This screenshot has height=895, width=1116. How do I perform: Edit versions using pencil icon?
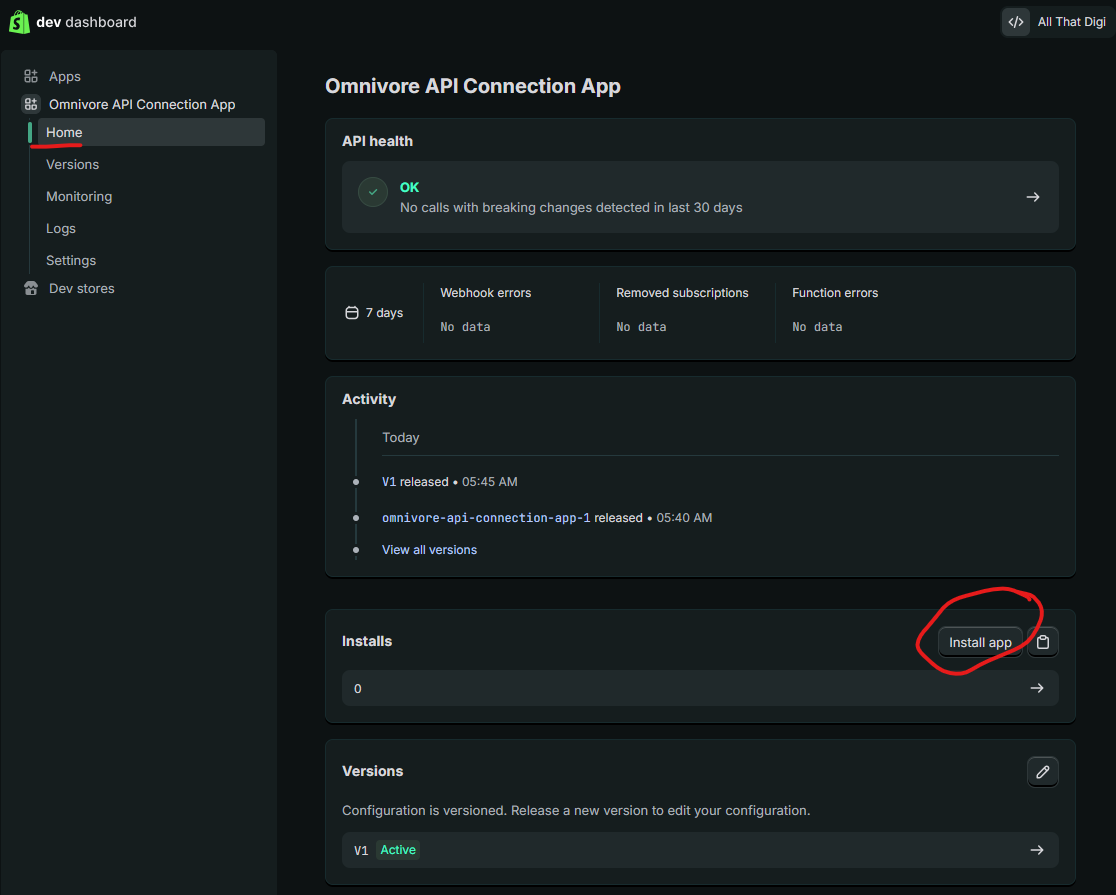click(1043, 772)
